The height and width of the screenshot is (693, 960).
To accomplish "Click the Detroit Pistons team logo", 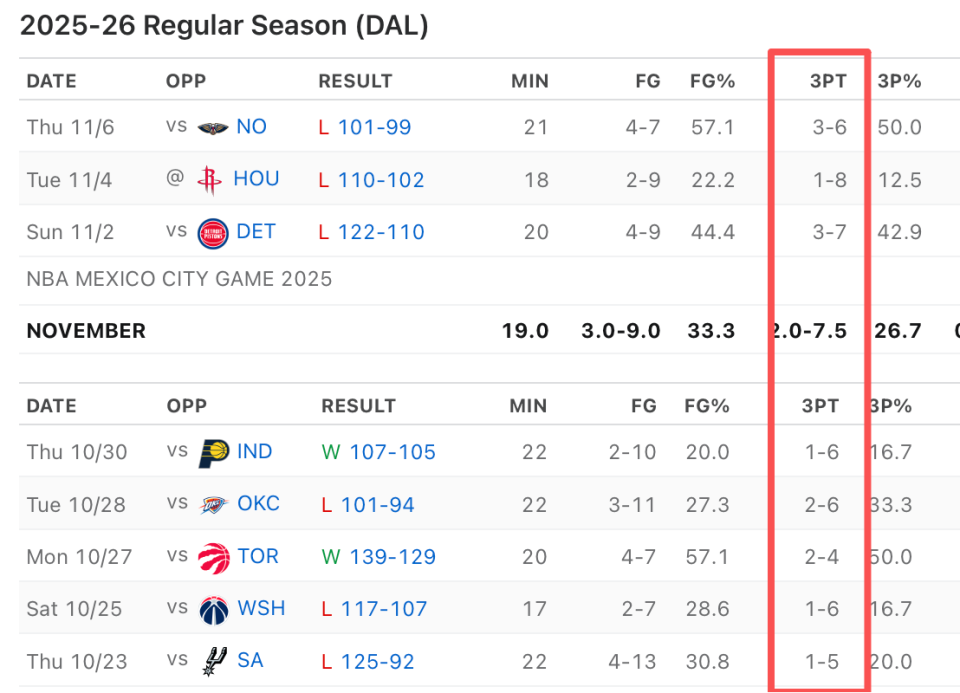I will pos(212,233).
